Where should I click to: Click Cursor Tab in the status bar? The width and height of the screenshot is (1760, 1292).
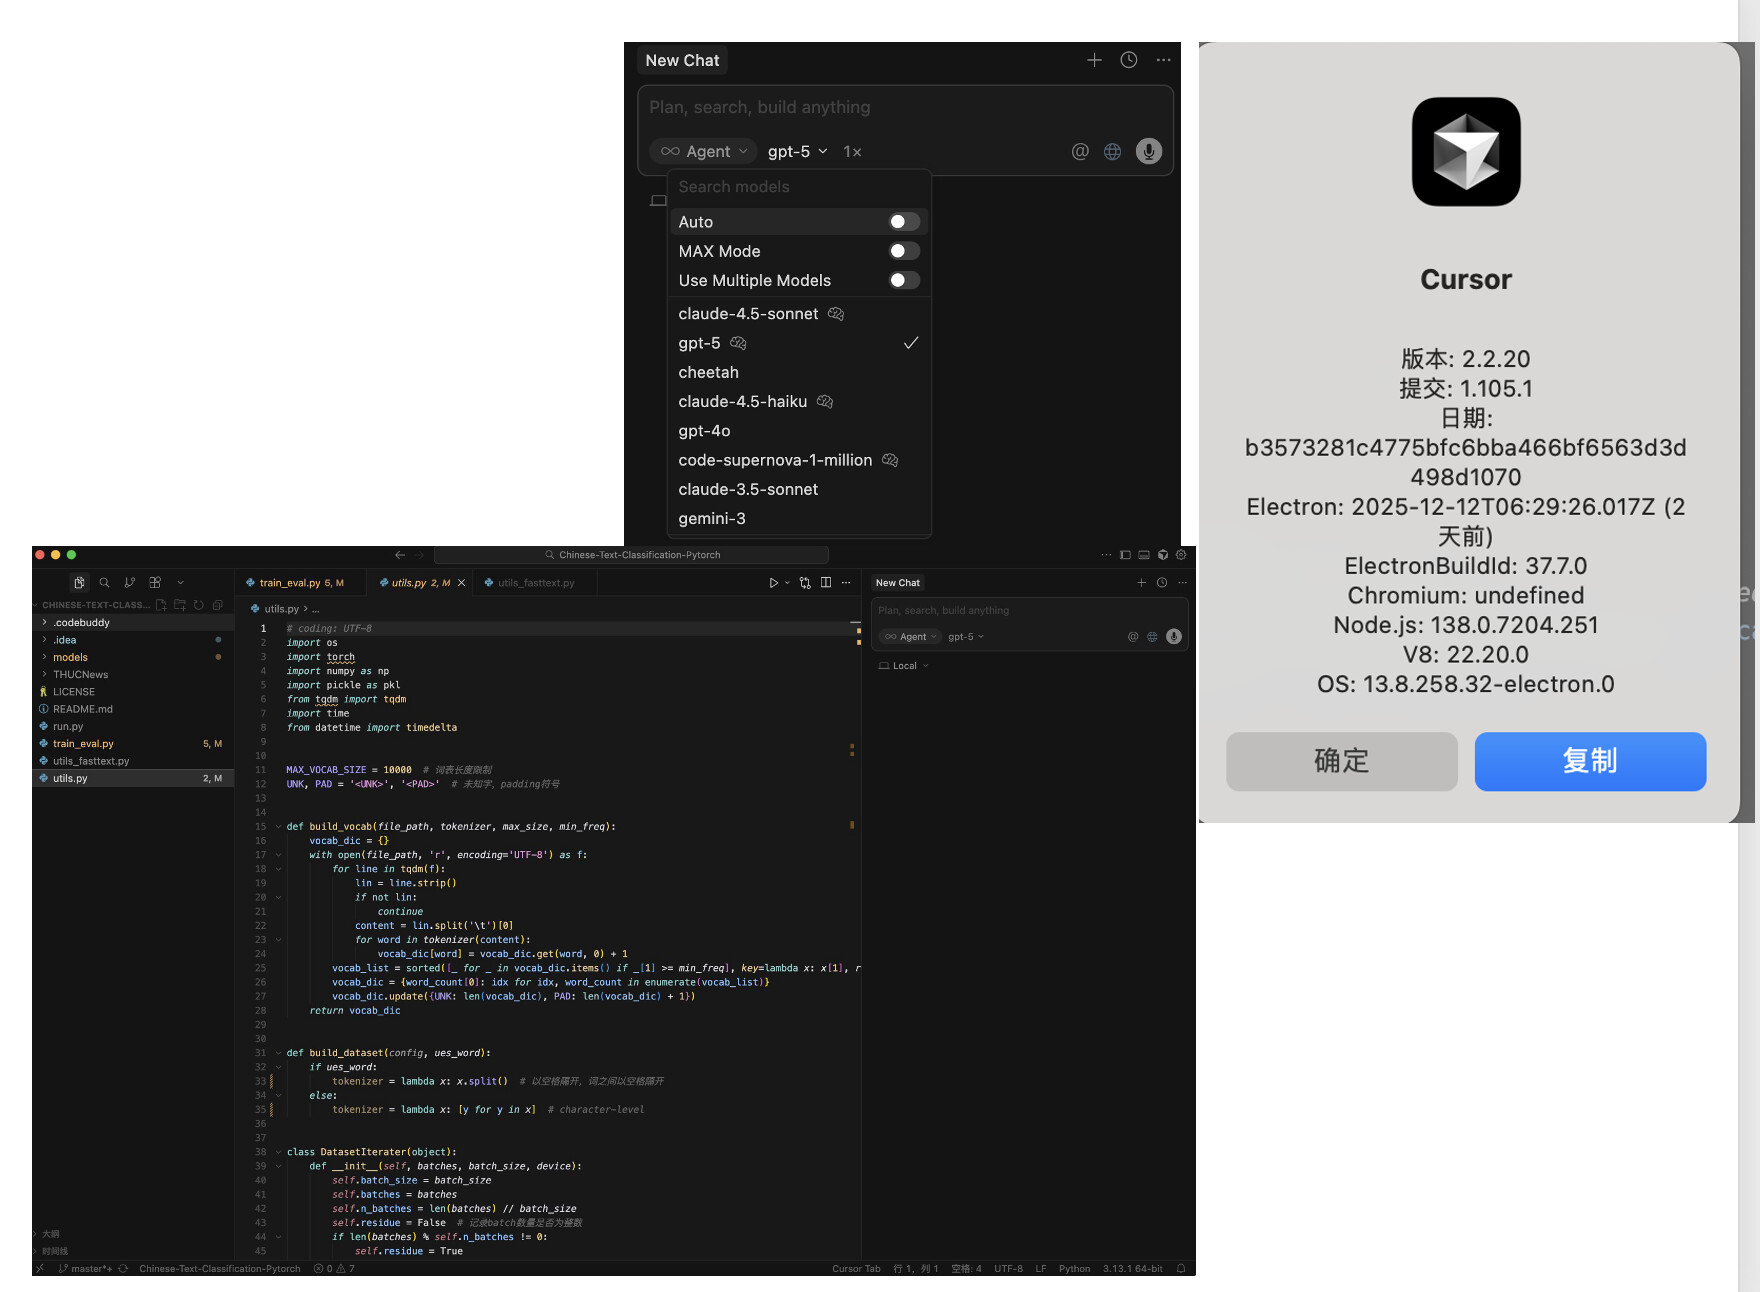click(856, 1269)
